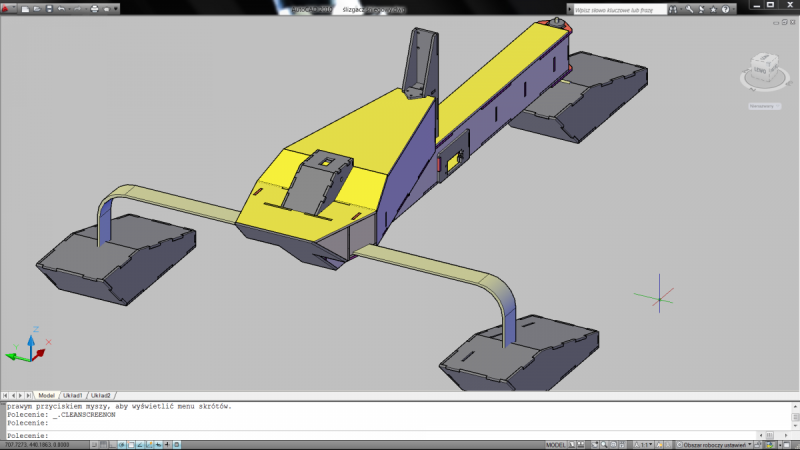Image resolution: width=800 pixels, height=450 pixels.
Task: Click the Save icon in quick access toolbar
Action: [x=47, y=9]
